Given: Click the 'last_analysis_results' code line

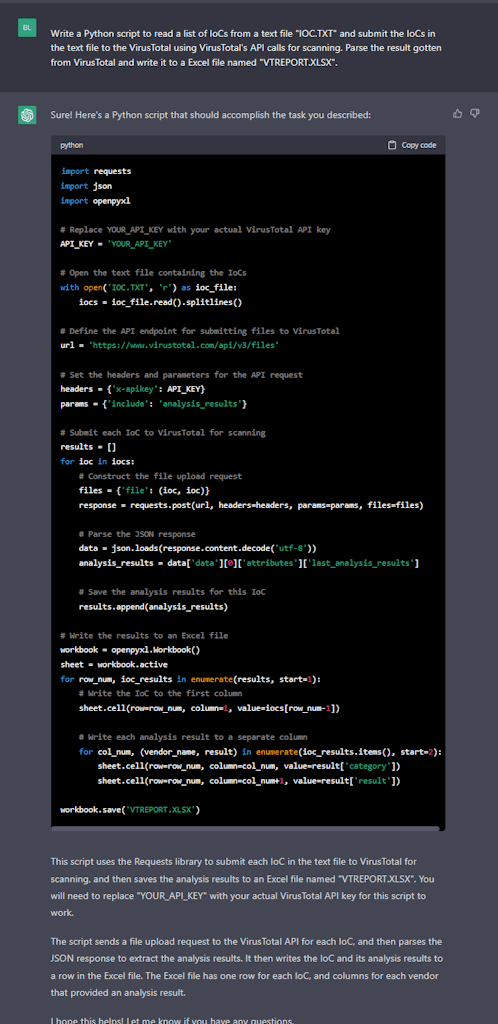Looking at the screenshot, I should click(249, 563).
